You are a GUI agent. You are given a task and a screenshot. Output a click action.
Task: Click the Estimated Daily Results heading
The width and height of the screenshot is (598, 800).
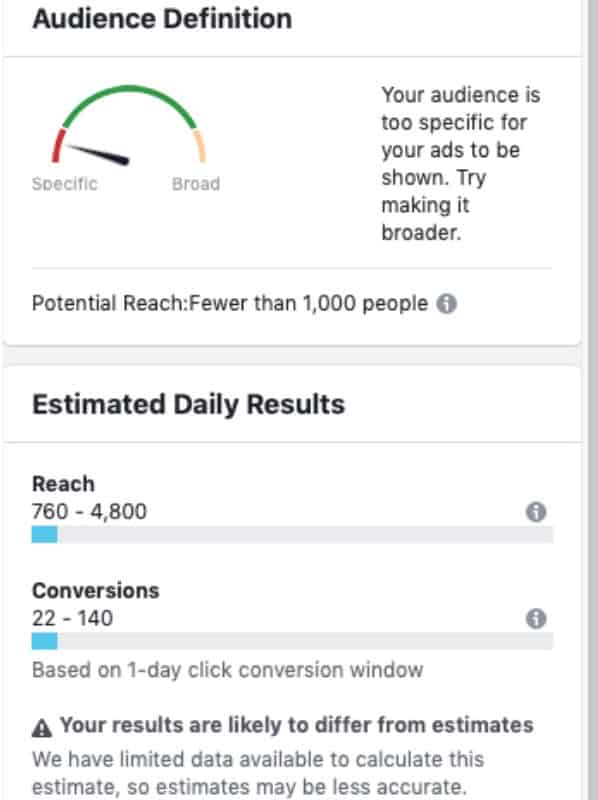[x=188, y=405]
